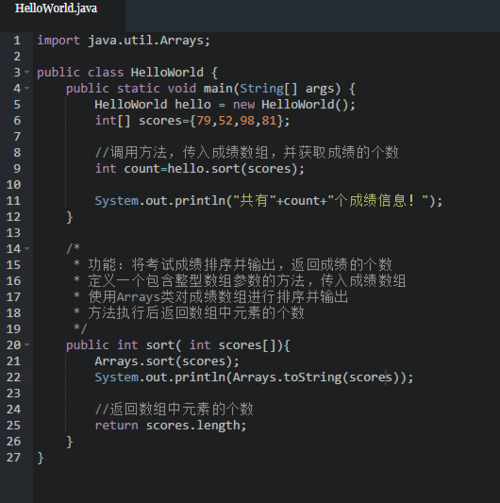The height and width of the screenshot is (503, 500).
Task: Collapse the block comment fold arrow
Action: pos(27,249)
